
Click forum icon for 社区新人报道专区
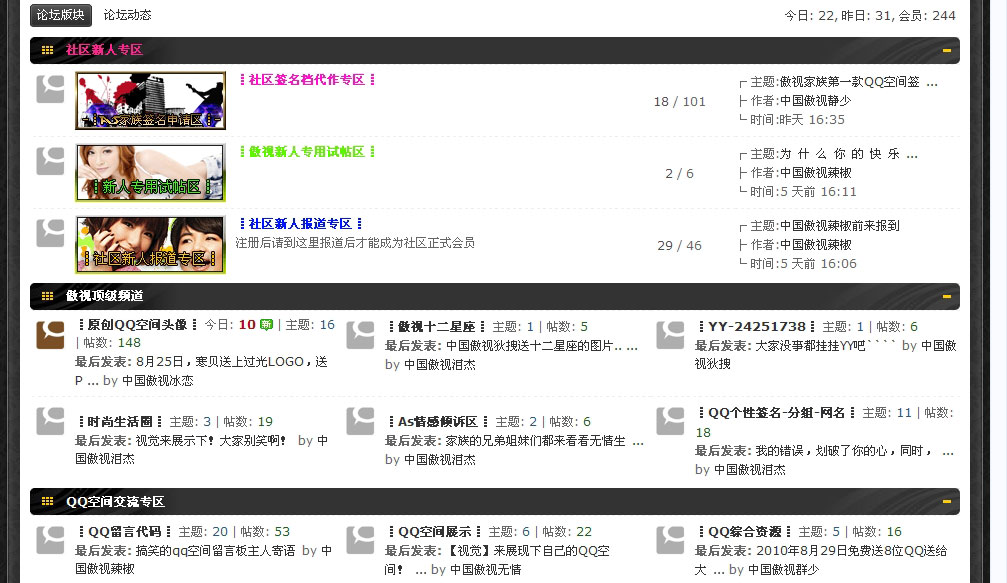click(x=50, y=233)
